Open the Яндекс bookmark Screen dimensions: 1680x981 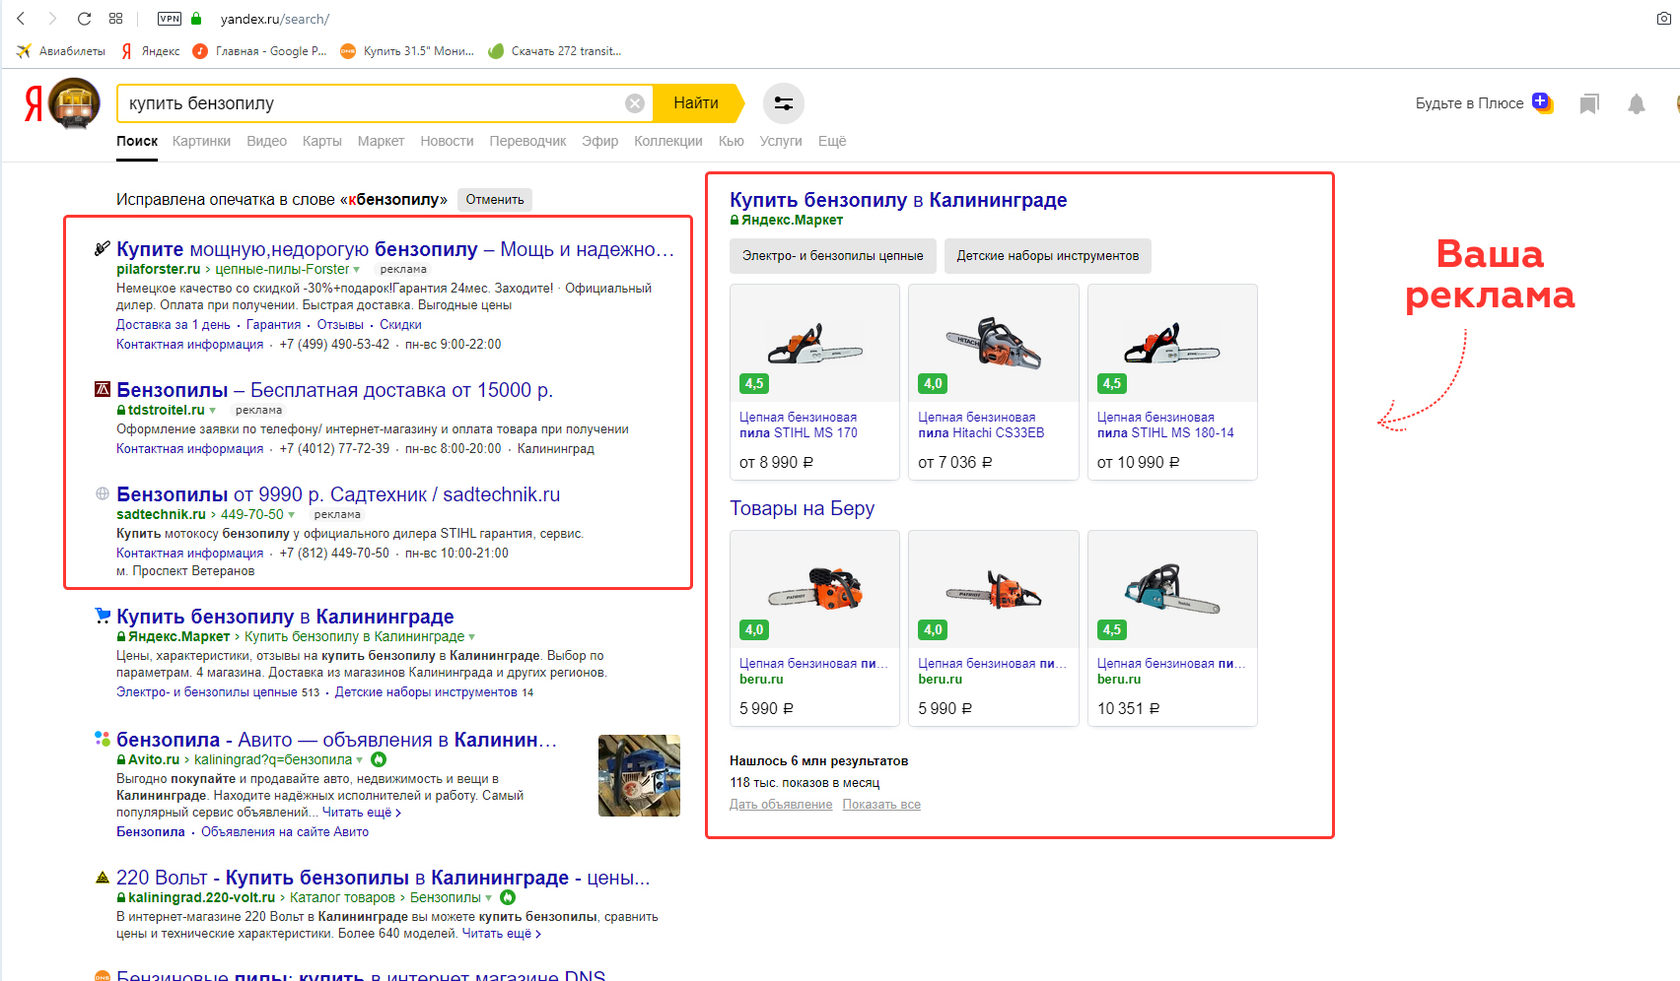tap(150, 51)
